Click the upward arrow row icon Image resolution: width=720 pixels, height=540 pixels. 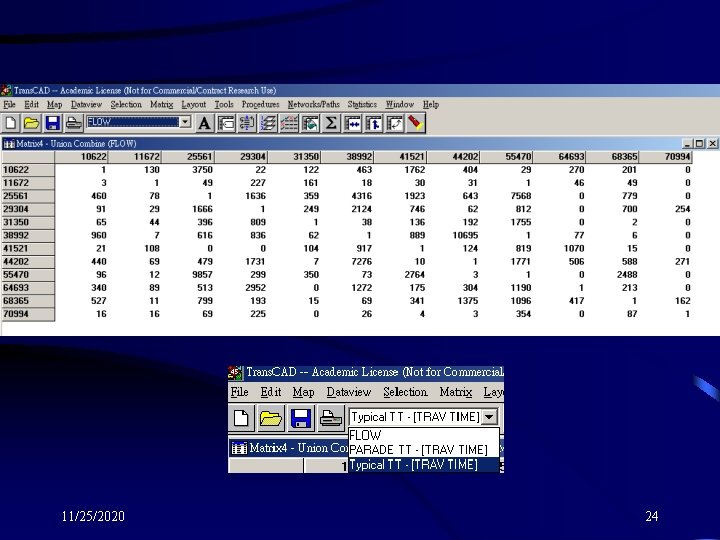click(x=374, y=123)
